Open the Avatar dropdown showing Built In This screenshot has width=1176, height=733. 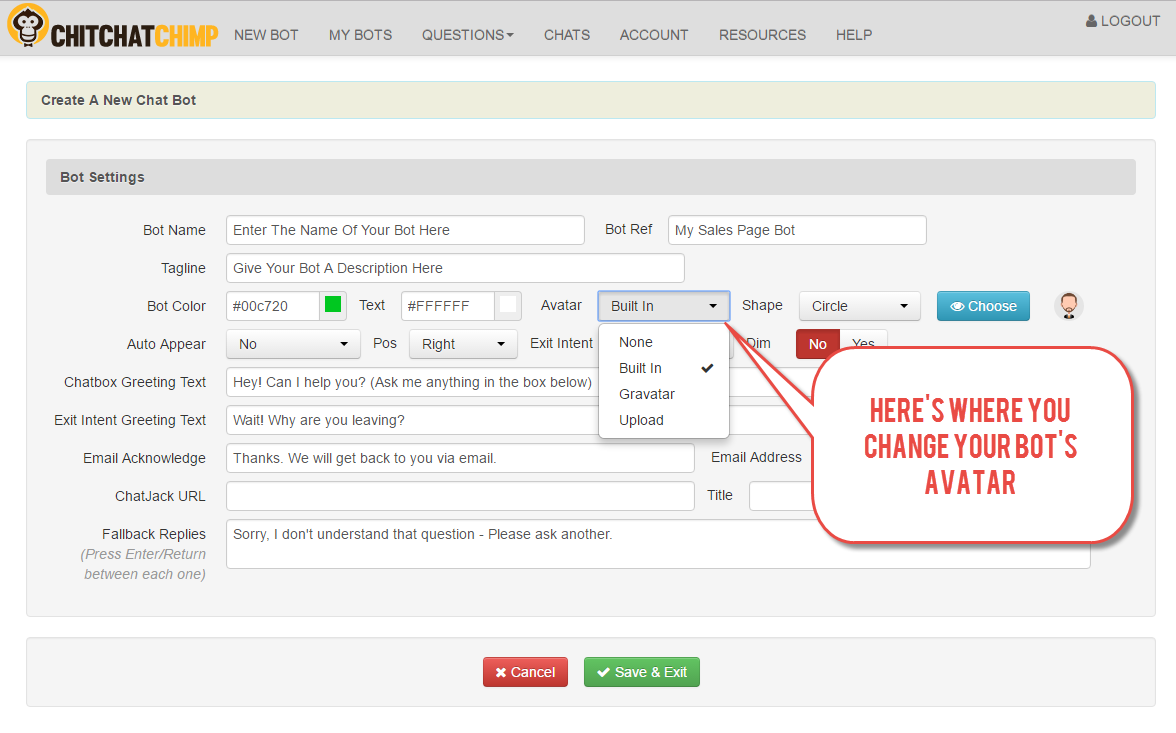pos(664,306)
